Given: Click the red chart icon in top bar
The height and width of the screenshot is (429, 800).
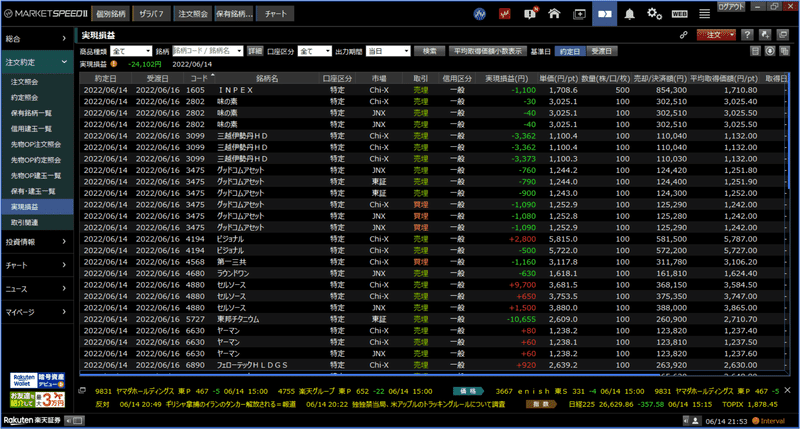Looking at the screenshot, I should [505, 14].
